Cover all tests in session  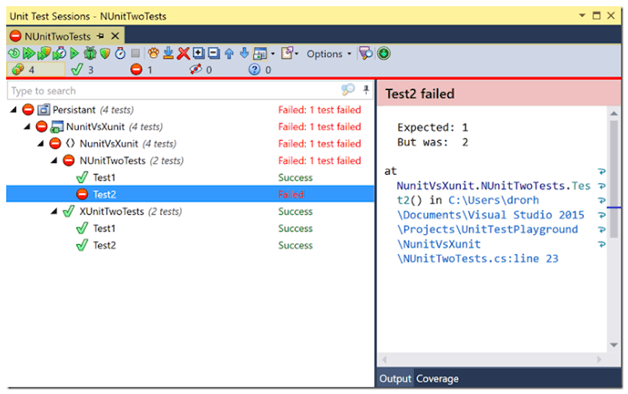click(44, 53)
